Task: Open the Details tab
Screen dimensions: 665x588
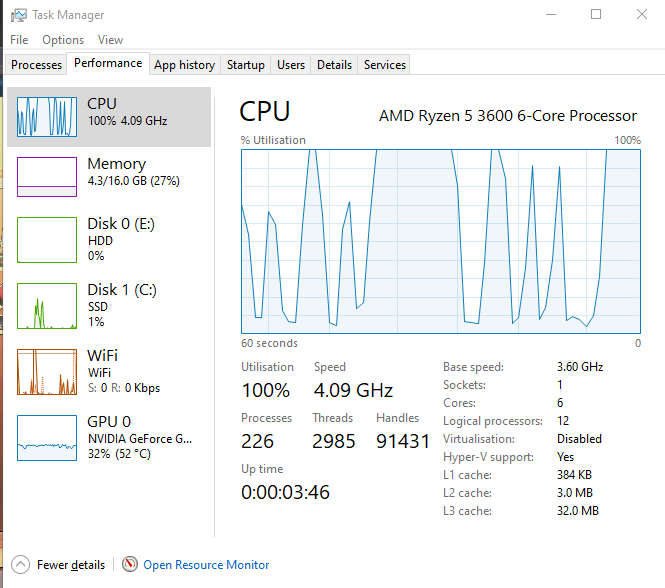Action: tap(334, 65)
